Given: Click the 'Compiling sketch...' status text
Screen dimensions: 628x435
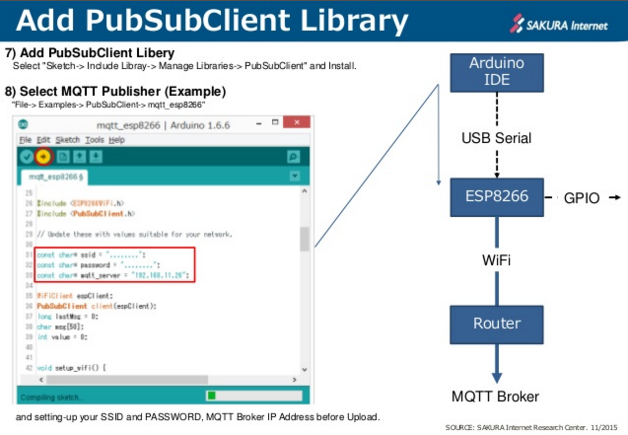Looking at the screenshot, I should pos(52,397).
